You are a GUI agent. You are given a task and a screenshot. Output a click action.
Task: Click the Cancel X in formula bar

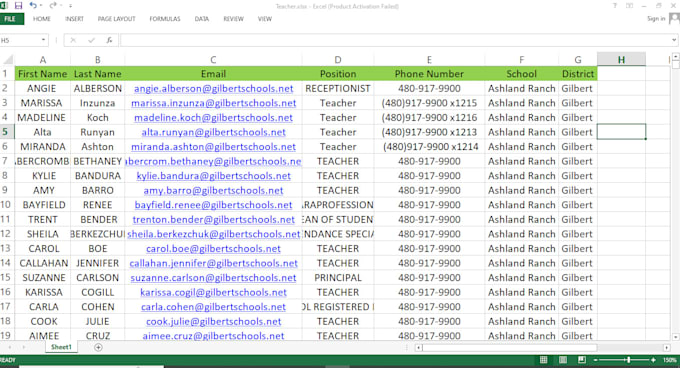tap(73, 40)
